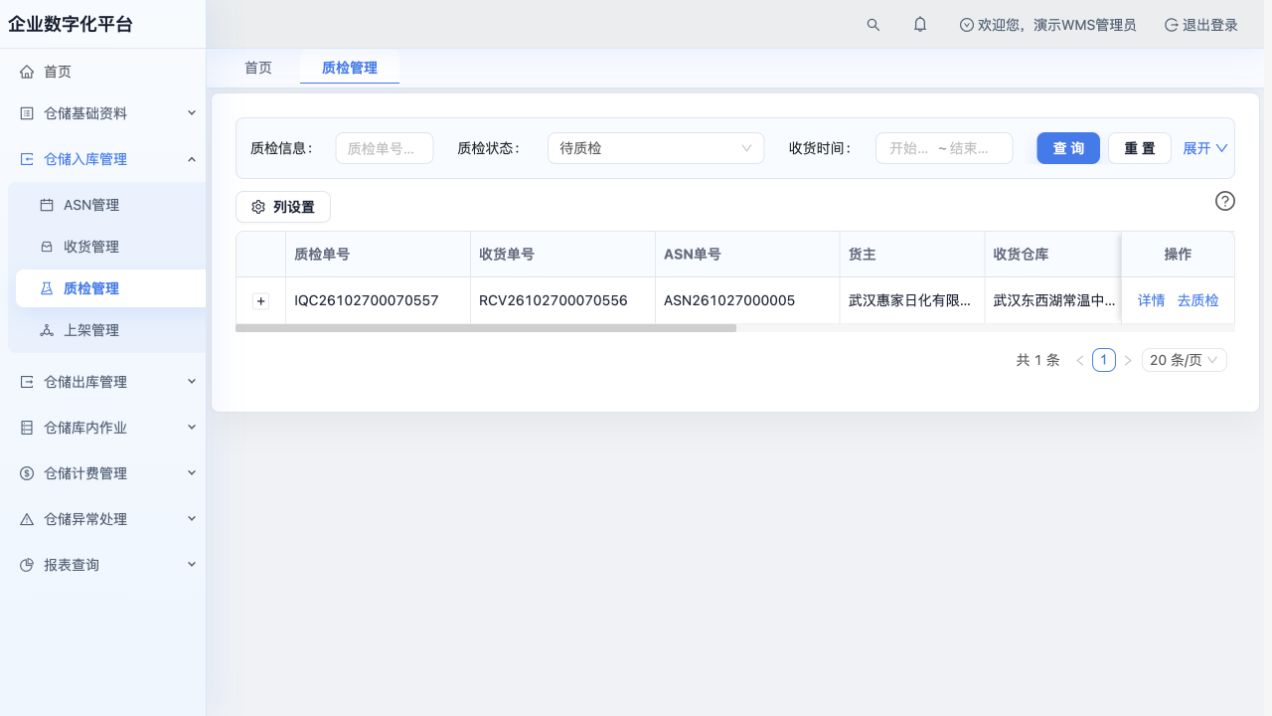Click the 货主 column header
Viewport: 1272px width, 716px height.
pyautogui.click(x=912, y=254)
